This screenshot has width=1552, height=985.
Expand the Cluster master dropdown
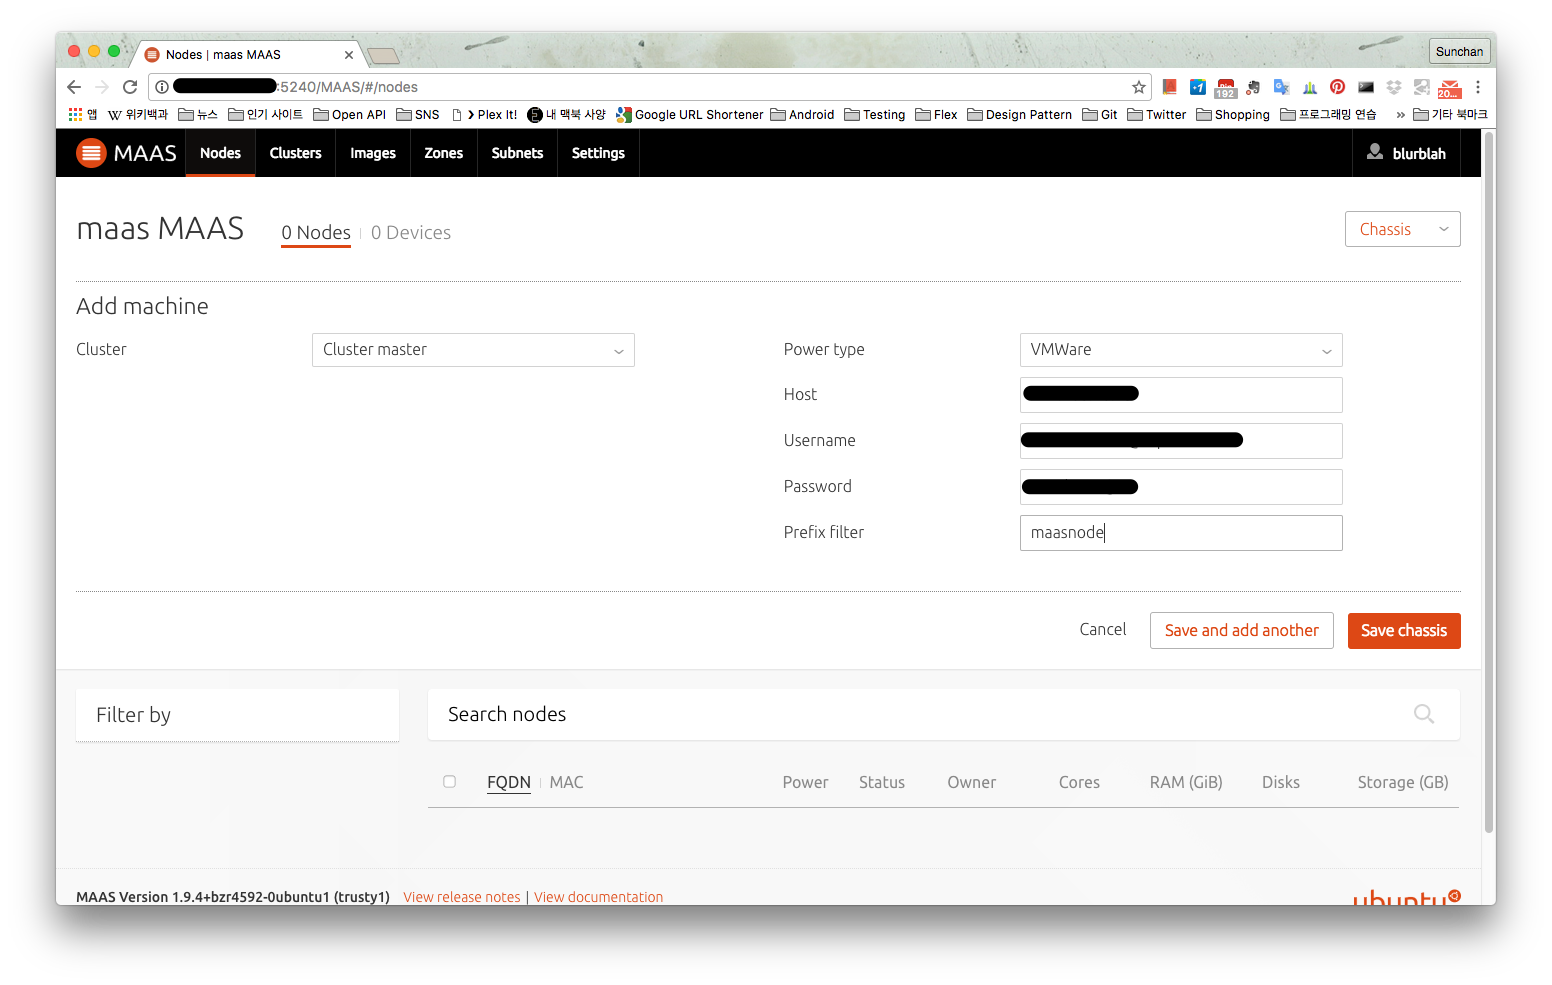tap(473, 350)
